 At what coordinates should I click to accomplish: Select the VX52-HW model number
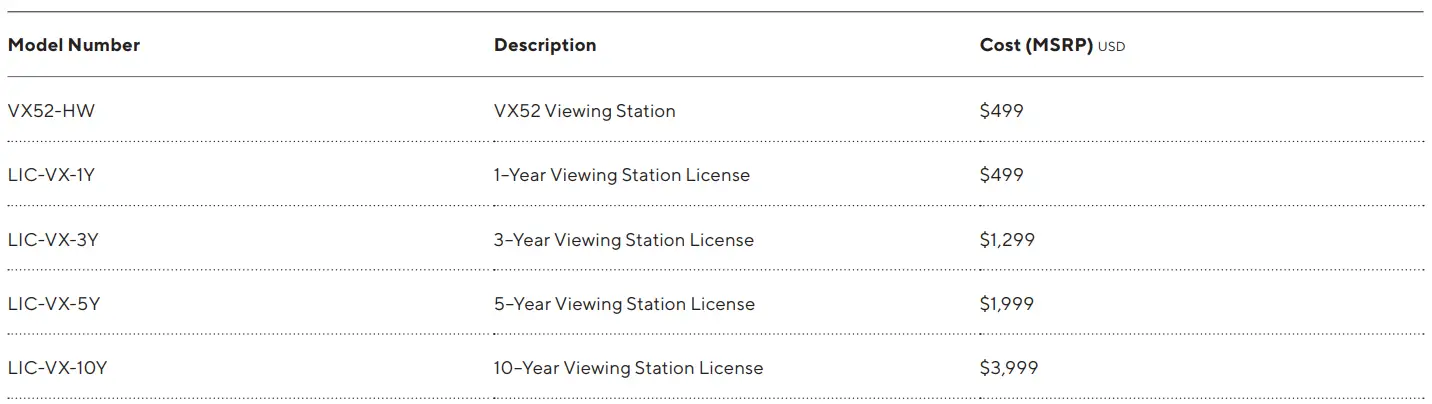pyautogui.click(x=51, y=111)
